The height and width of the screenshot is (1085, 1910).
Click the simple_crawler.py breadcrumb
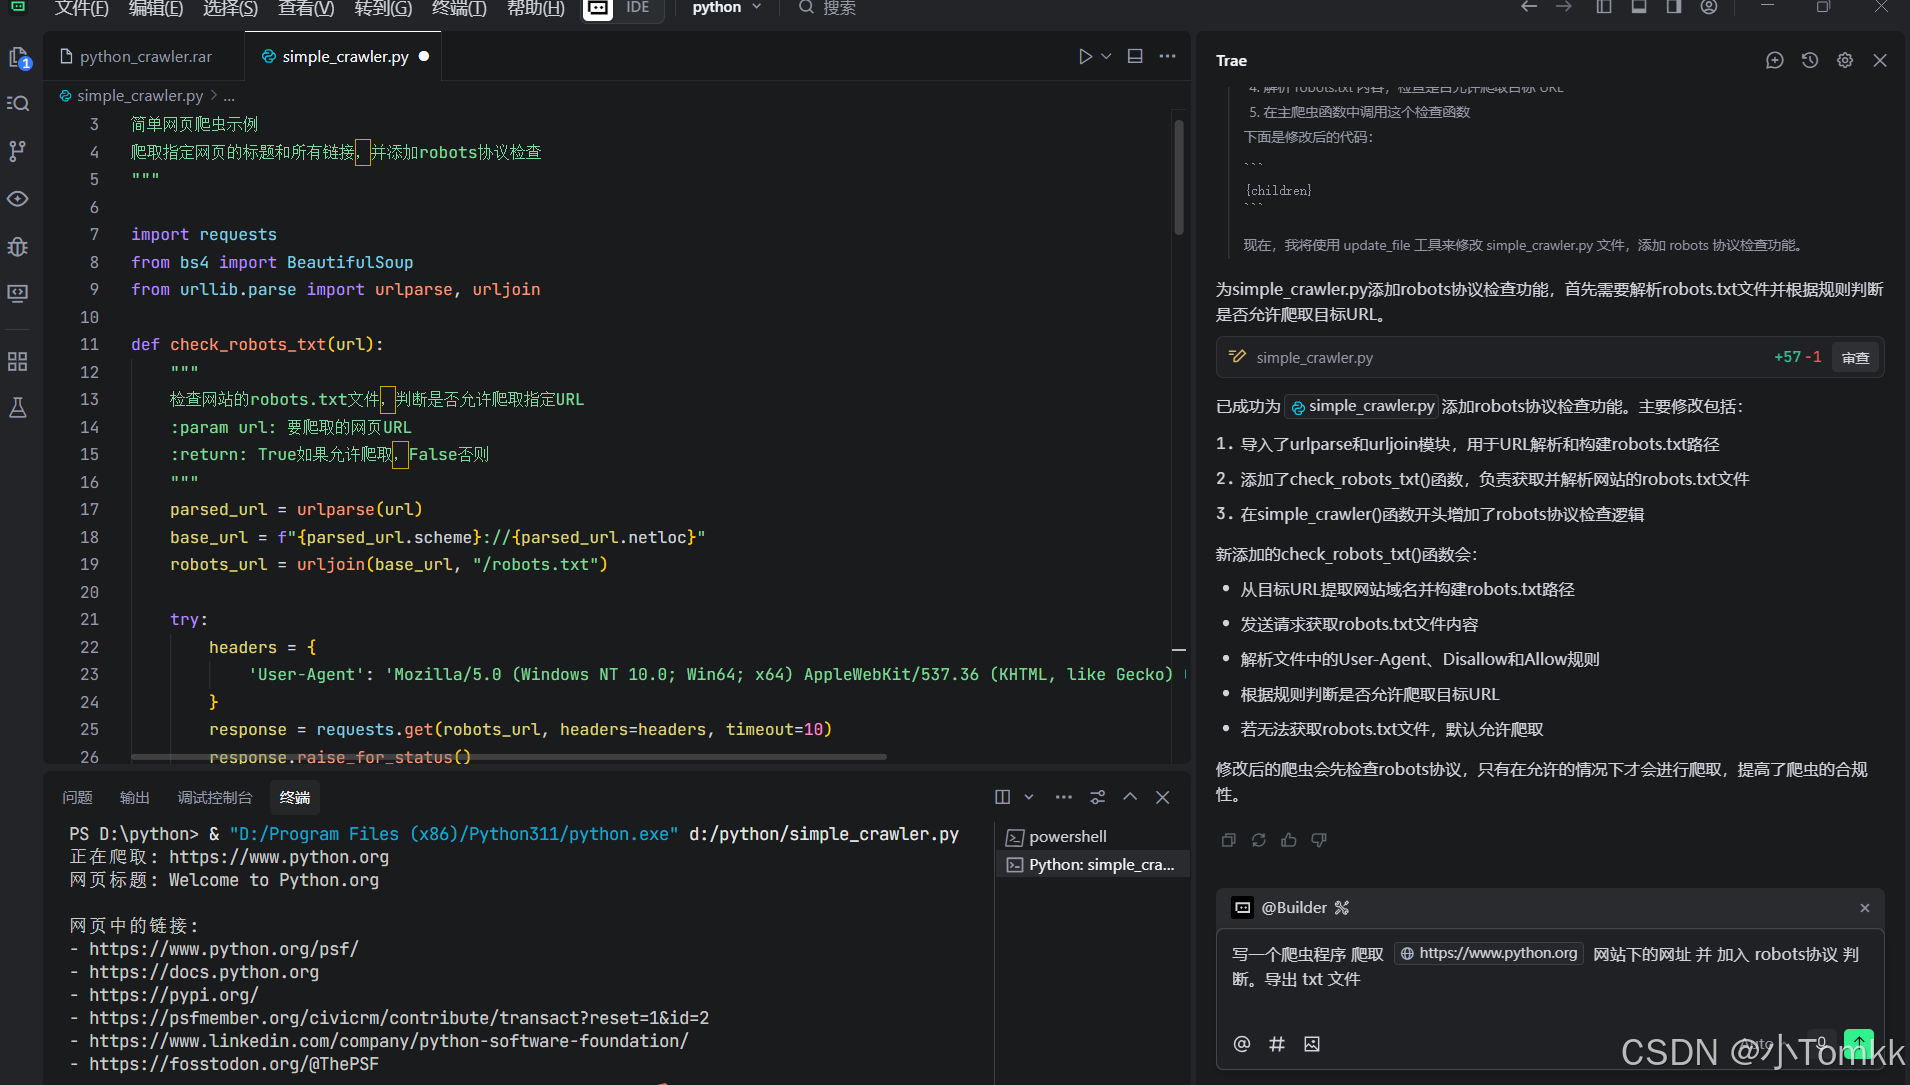point(139,96)
